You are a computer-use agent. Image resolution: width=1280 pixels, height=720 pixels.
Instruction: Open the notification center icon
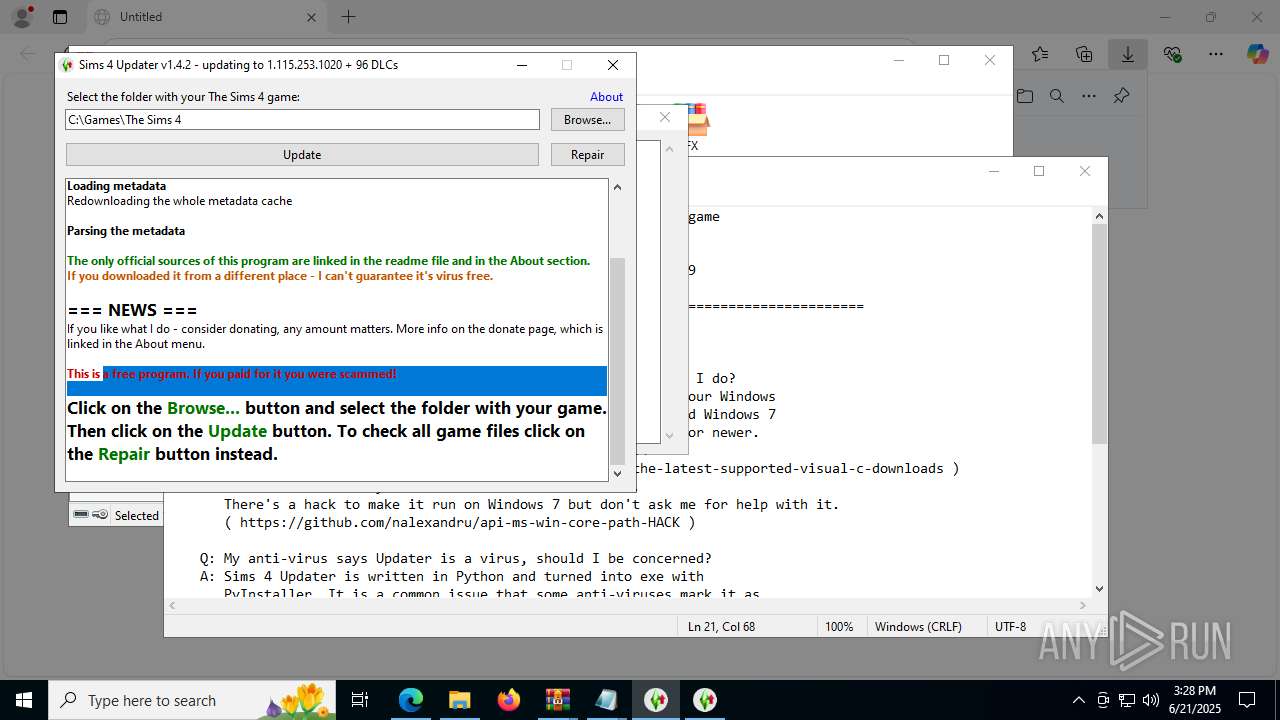pos(1247,700)
